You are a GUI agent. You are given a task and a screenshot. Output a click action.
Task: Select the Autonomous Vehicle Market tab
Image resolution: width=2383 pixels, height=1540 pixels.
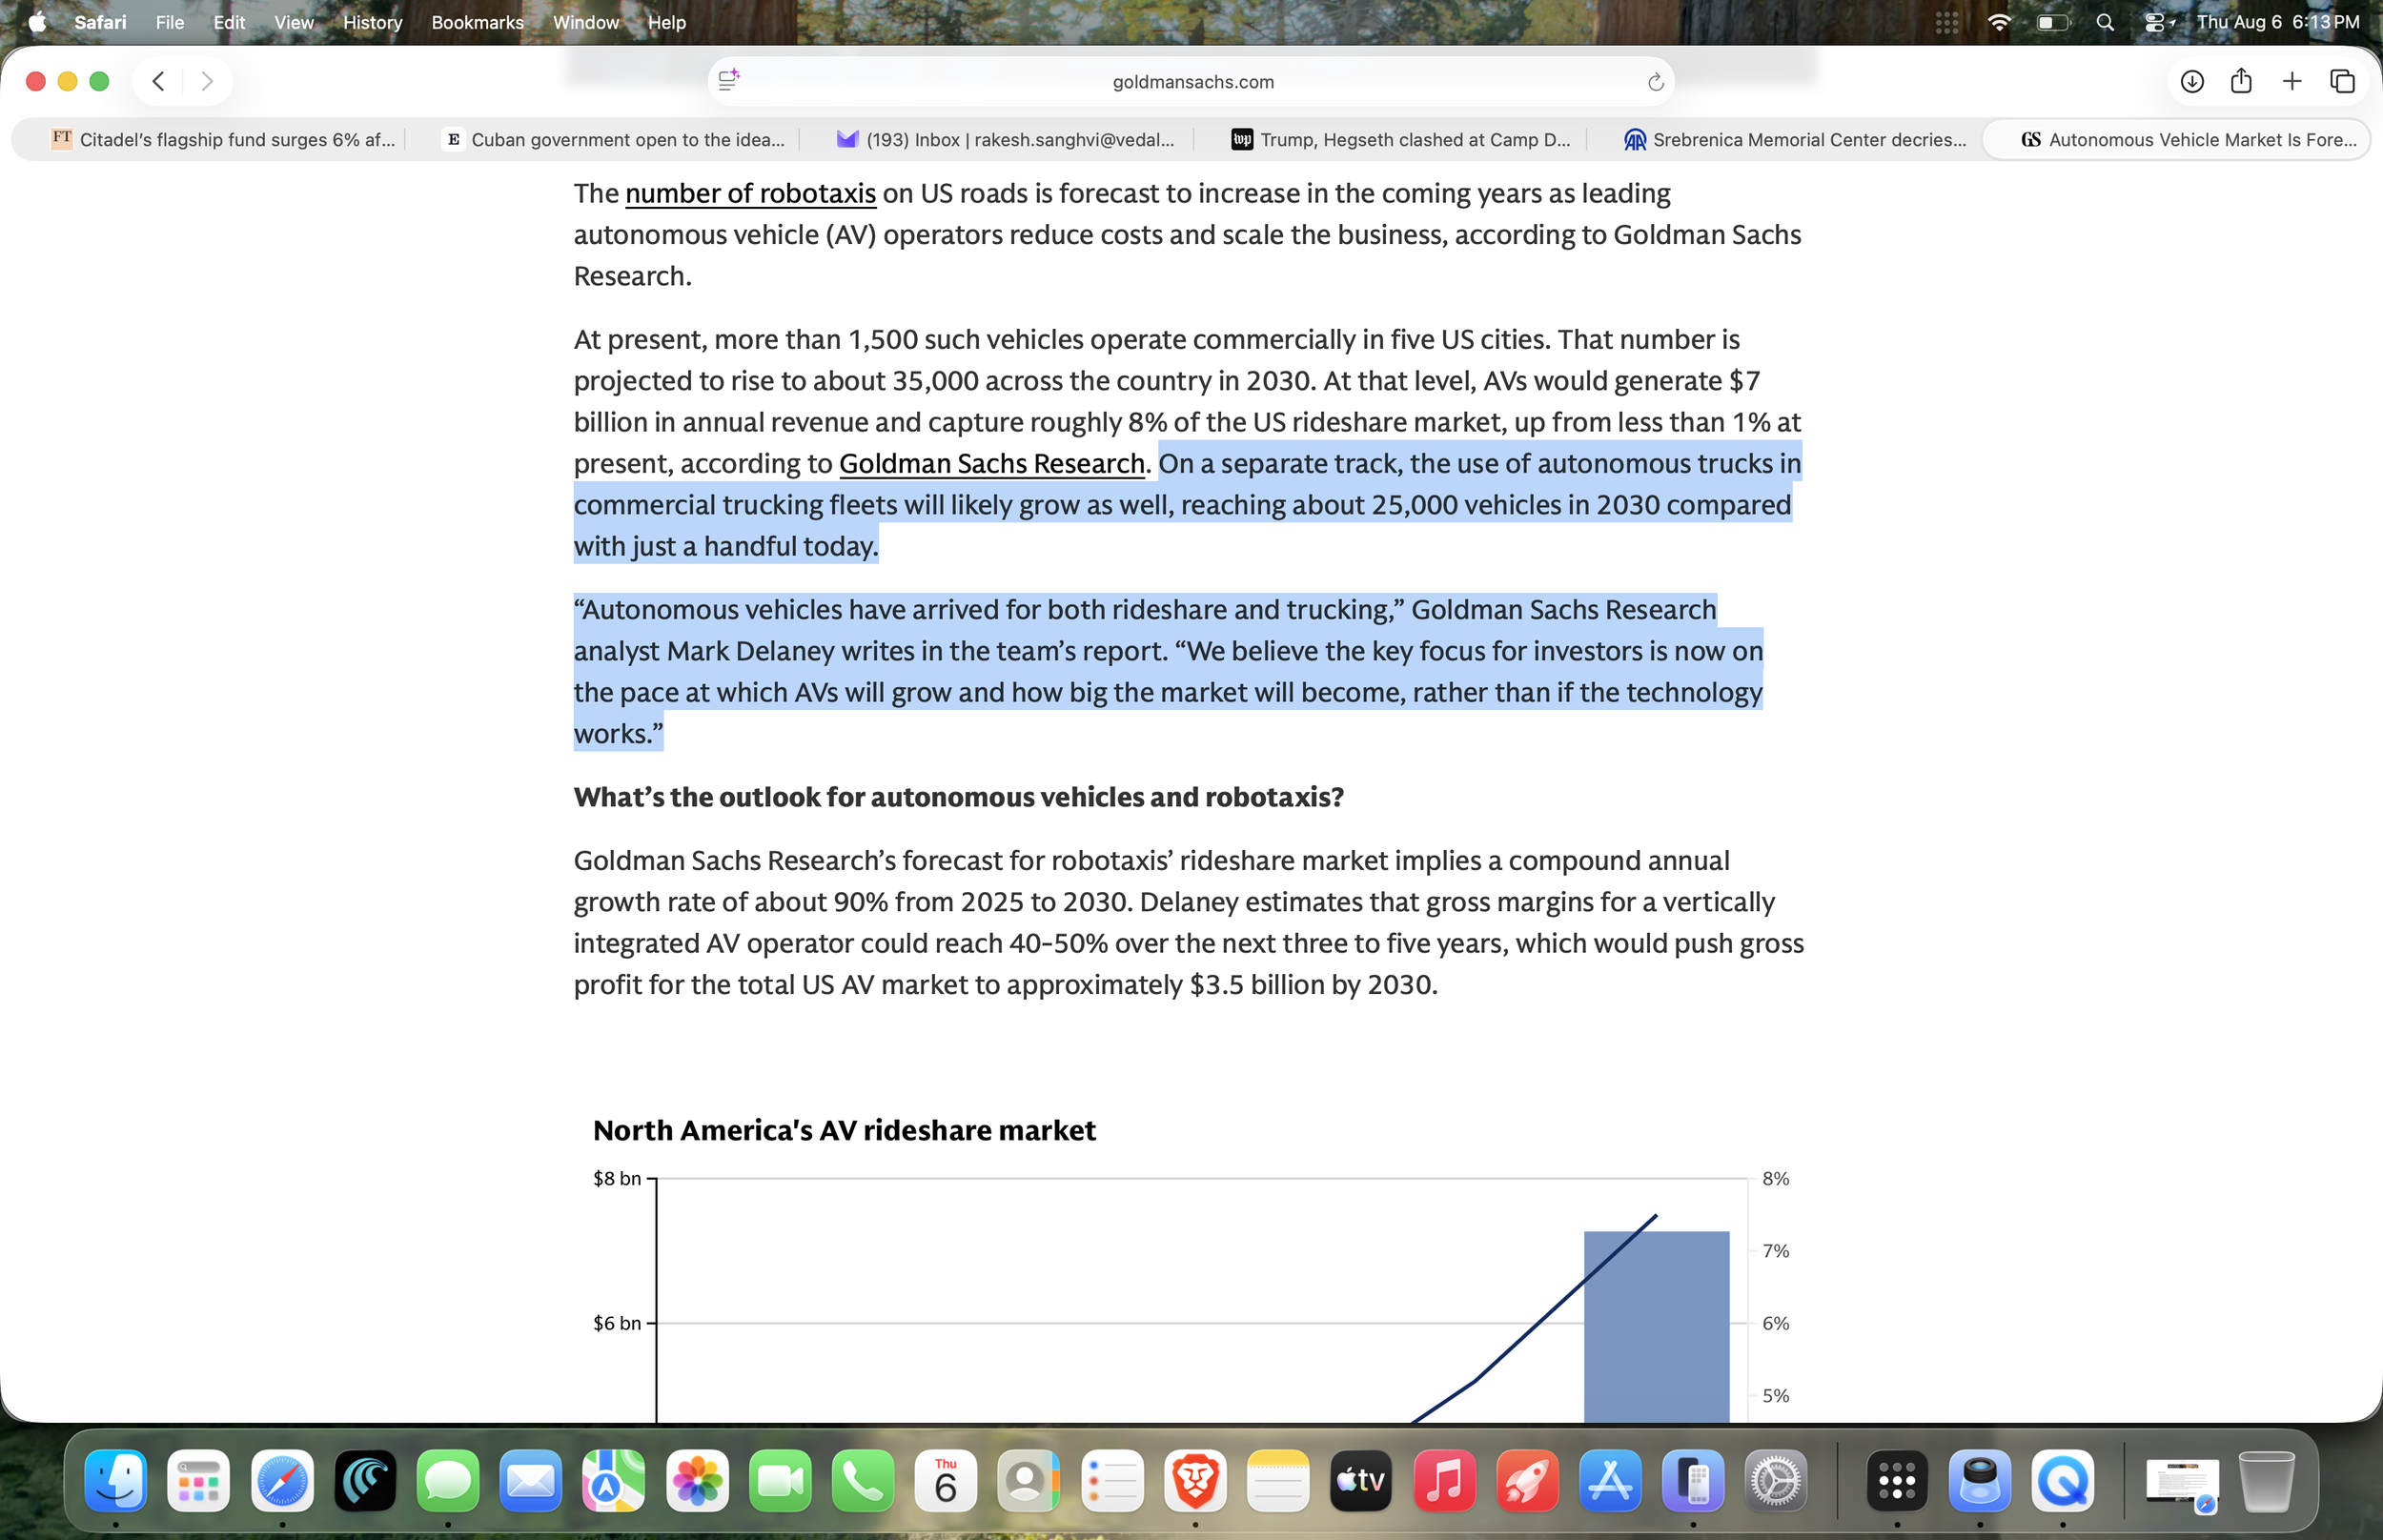click(x=2176, y=140)
